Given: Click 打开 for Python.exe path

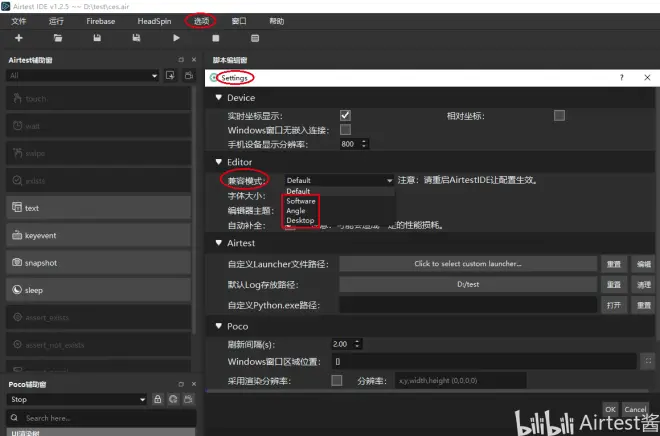Looking at the screenshot, I should [614, 305].
